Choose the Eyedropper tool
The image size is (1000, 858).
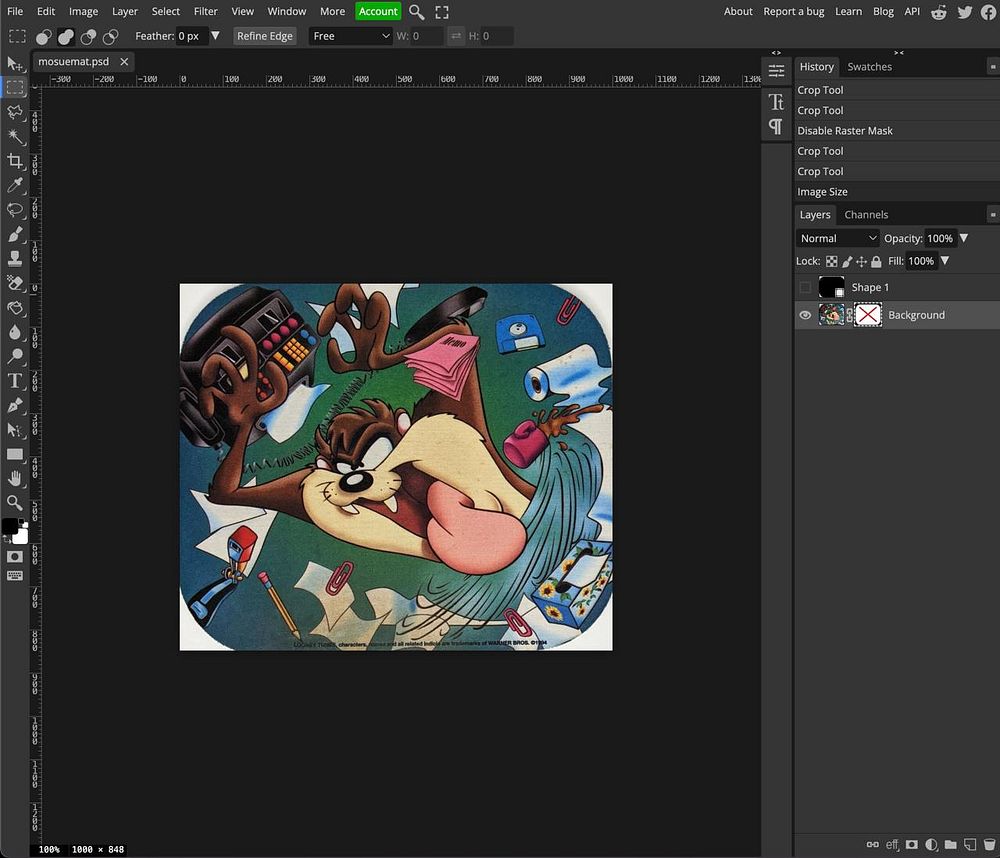(15, 186)
